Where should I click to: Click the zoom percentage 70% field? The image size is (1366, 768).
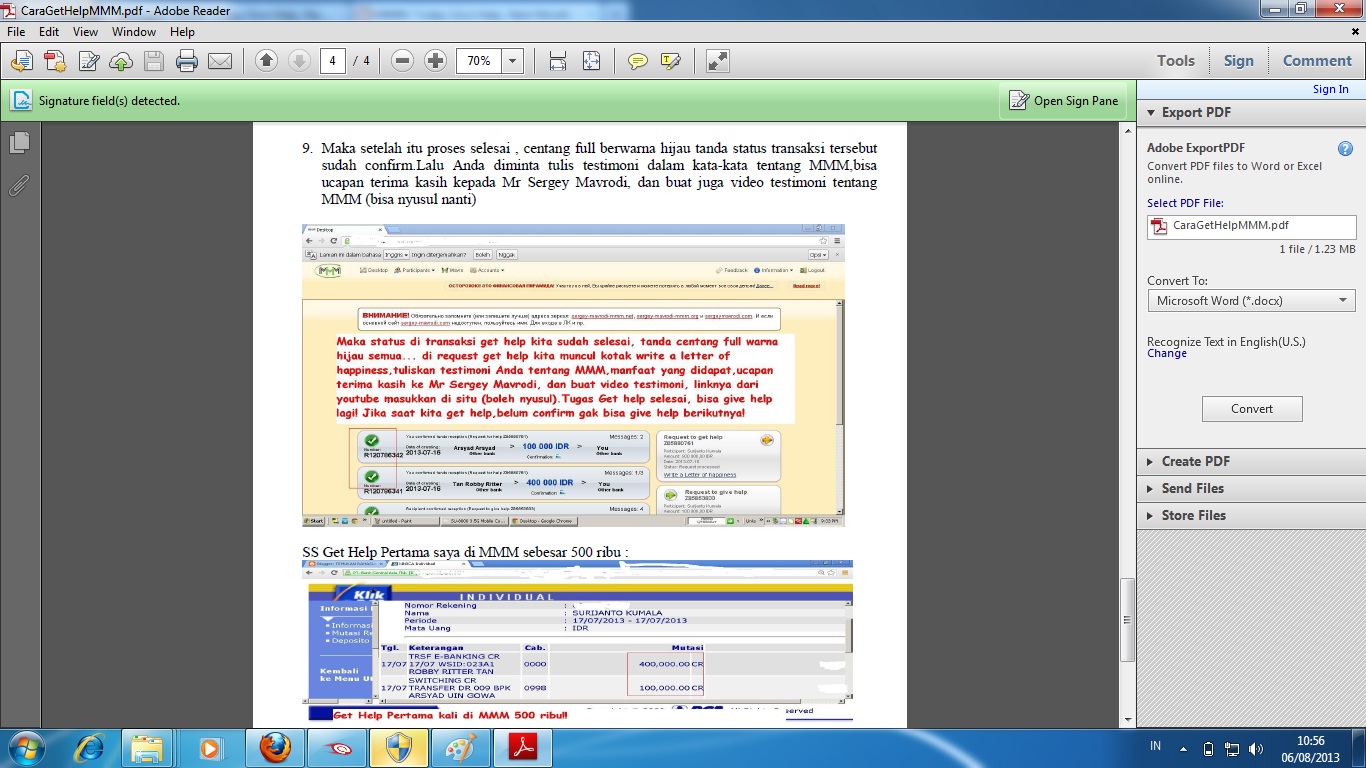click(x=480, y=61)
